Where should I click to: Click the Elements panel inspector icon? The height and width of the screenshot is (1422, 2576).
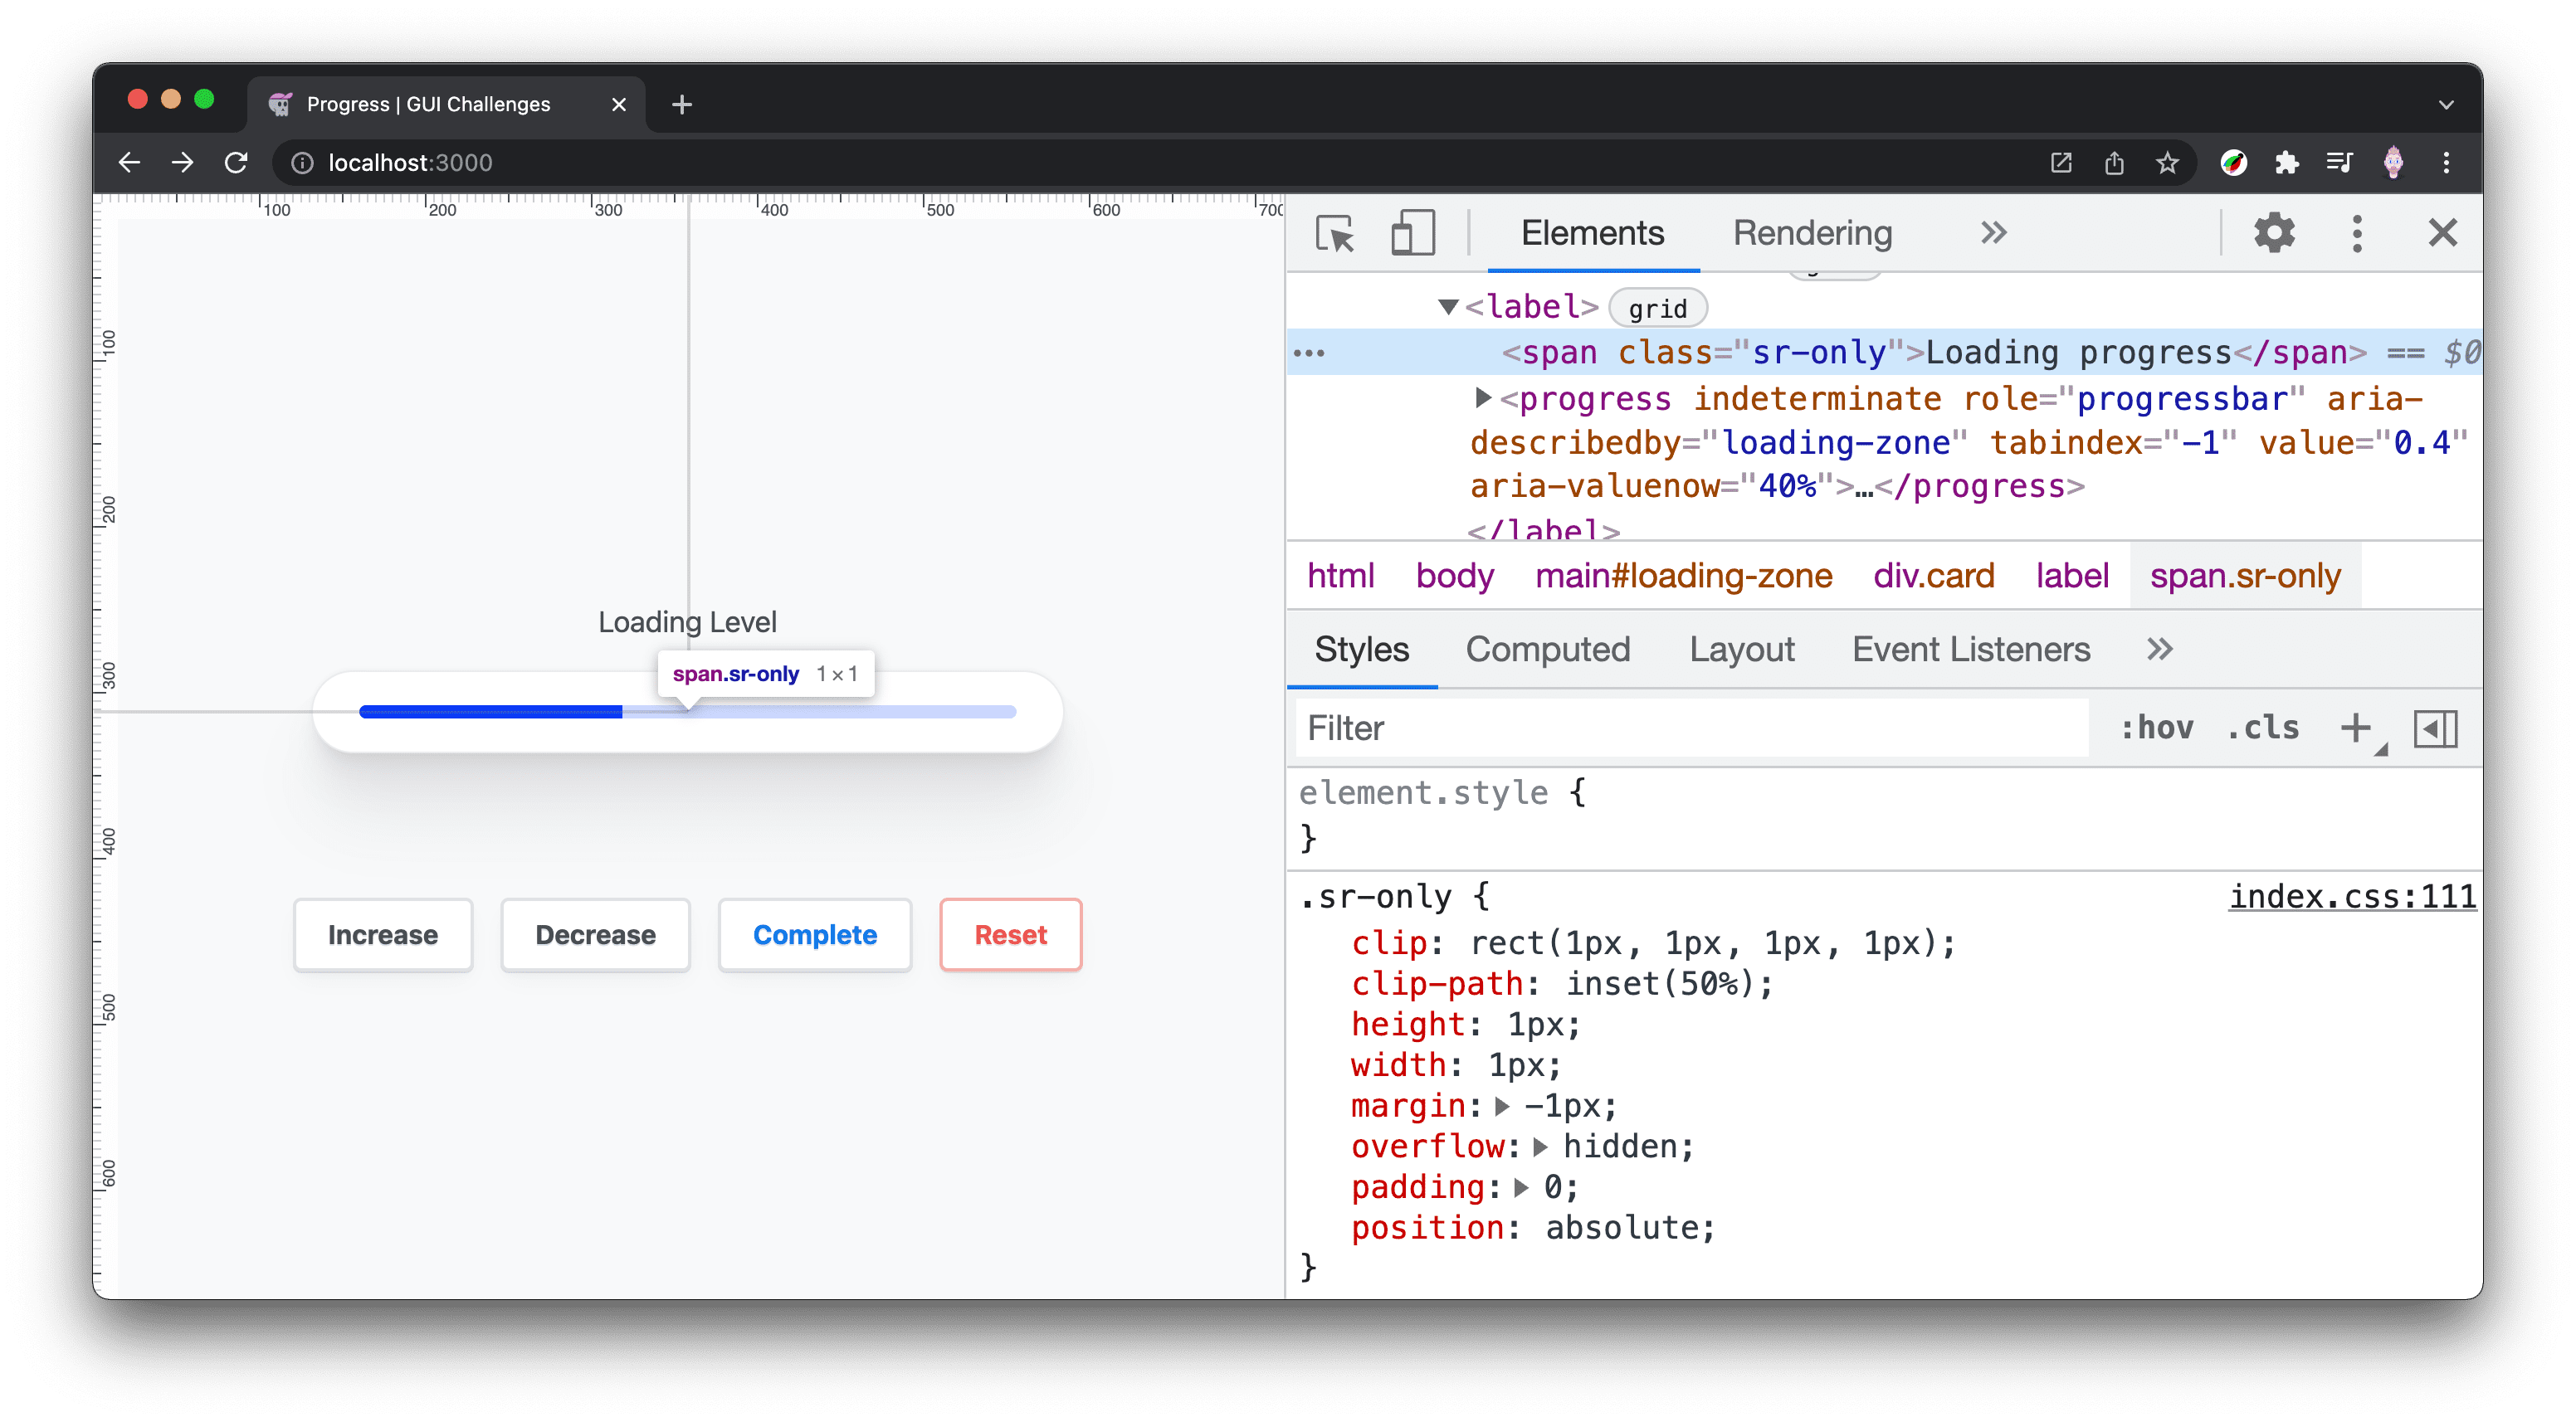pos(1336,231)
